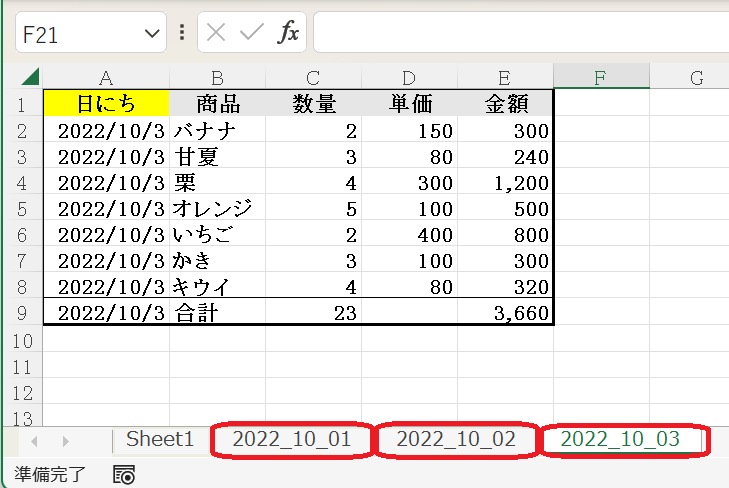Image resolution: width=729 pixels, height=488 pixels.
Task: Select the amount cell 1,200
Action: 505,182
